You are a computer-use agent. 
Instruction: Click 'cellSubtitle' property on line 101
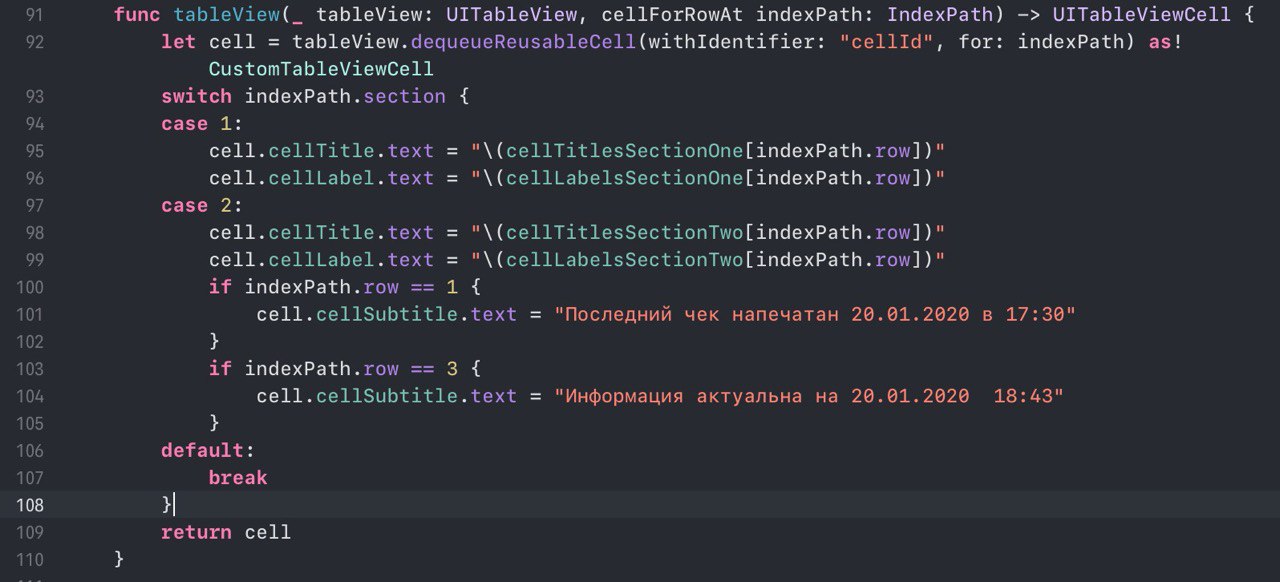(x=387, y=314)
